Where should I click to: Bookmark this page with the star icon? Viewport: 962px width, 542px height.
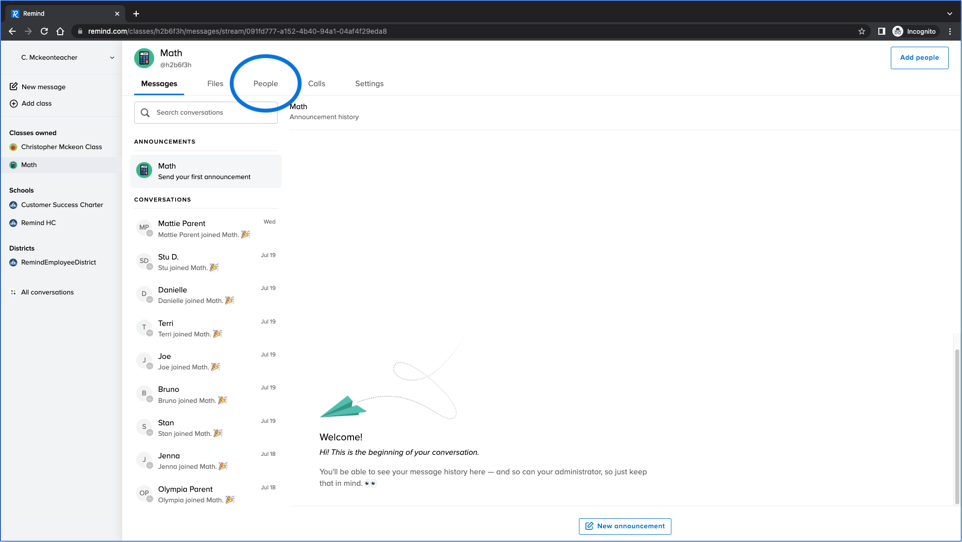(861, 31)
